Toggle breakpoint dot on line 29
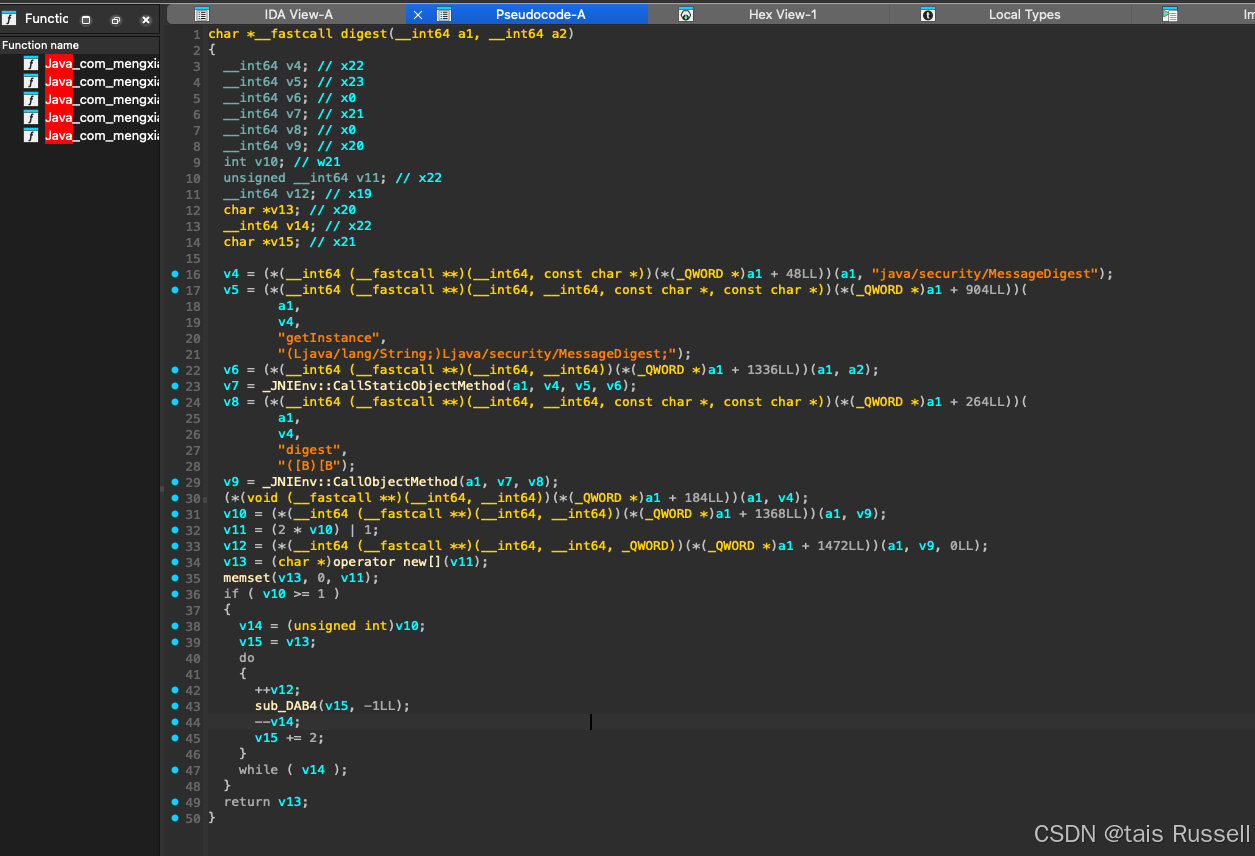 point(175,482)
